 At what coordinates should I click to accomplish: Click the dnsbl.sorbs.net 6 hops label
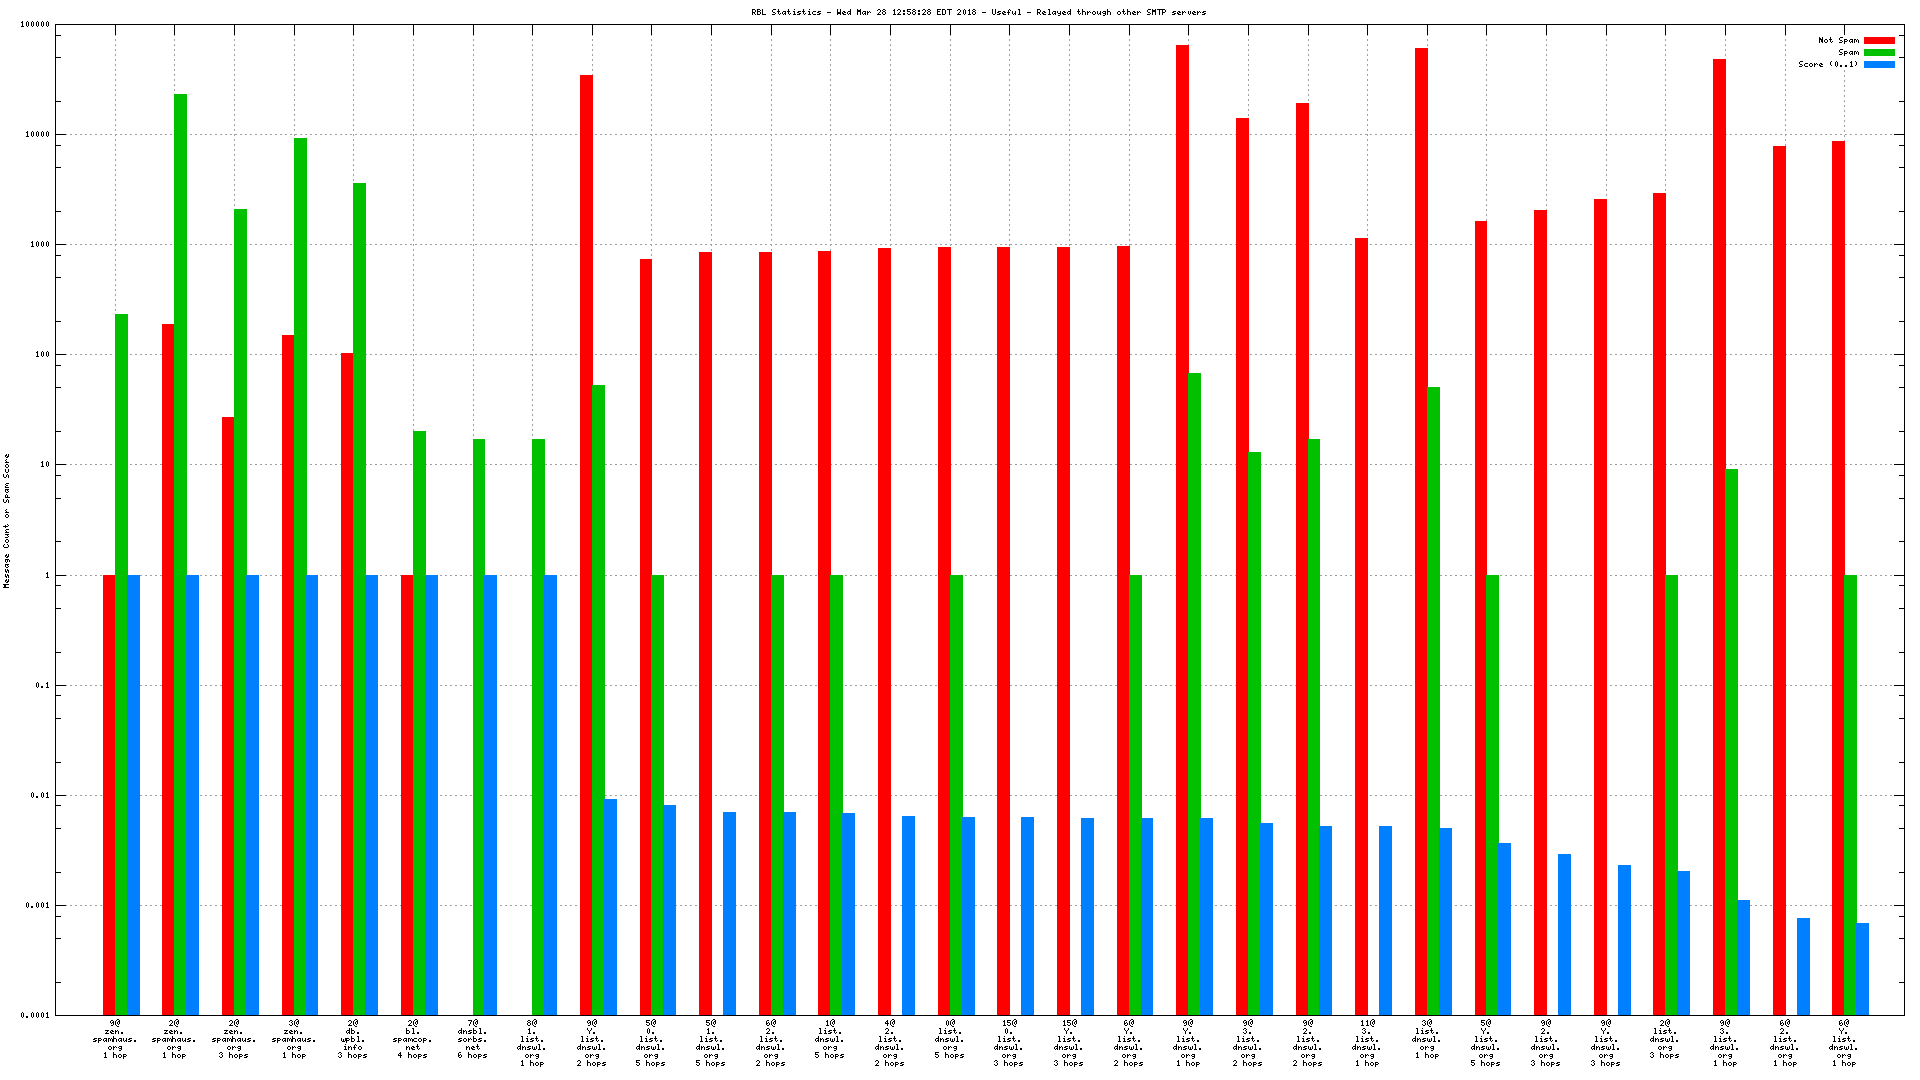[x=472, y=1039]
